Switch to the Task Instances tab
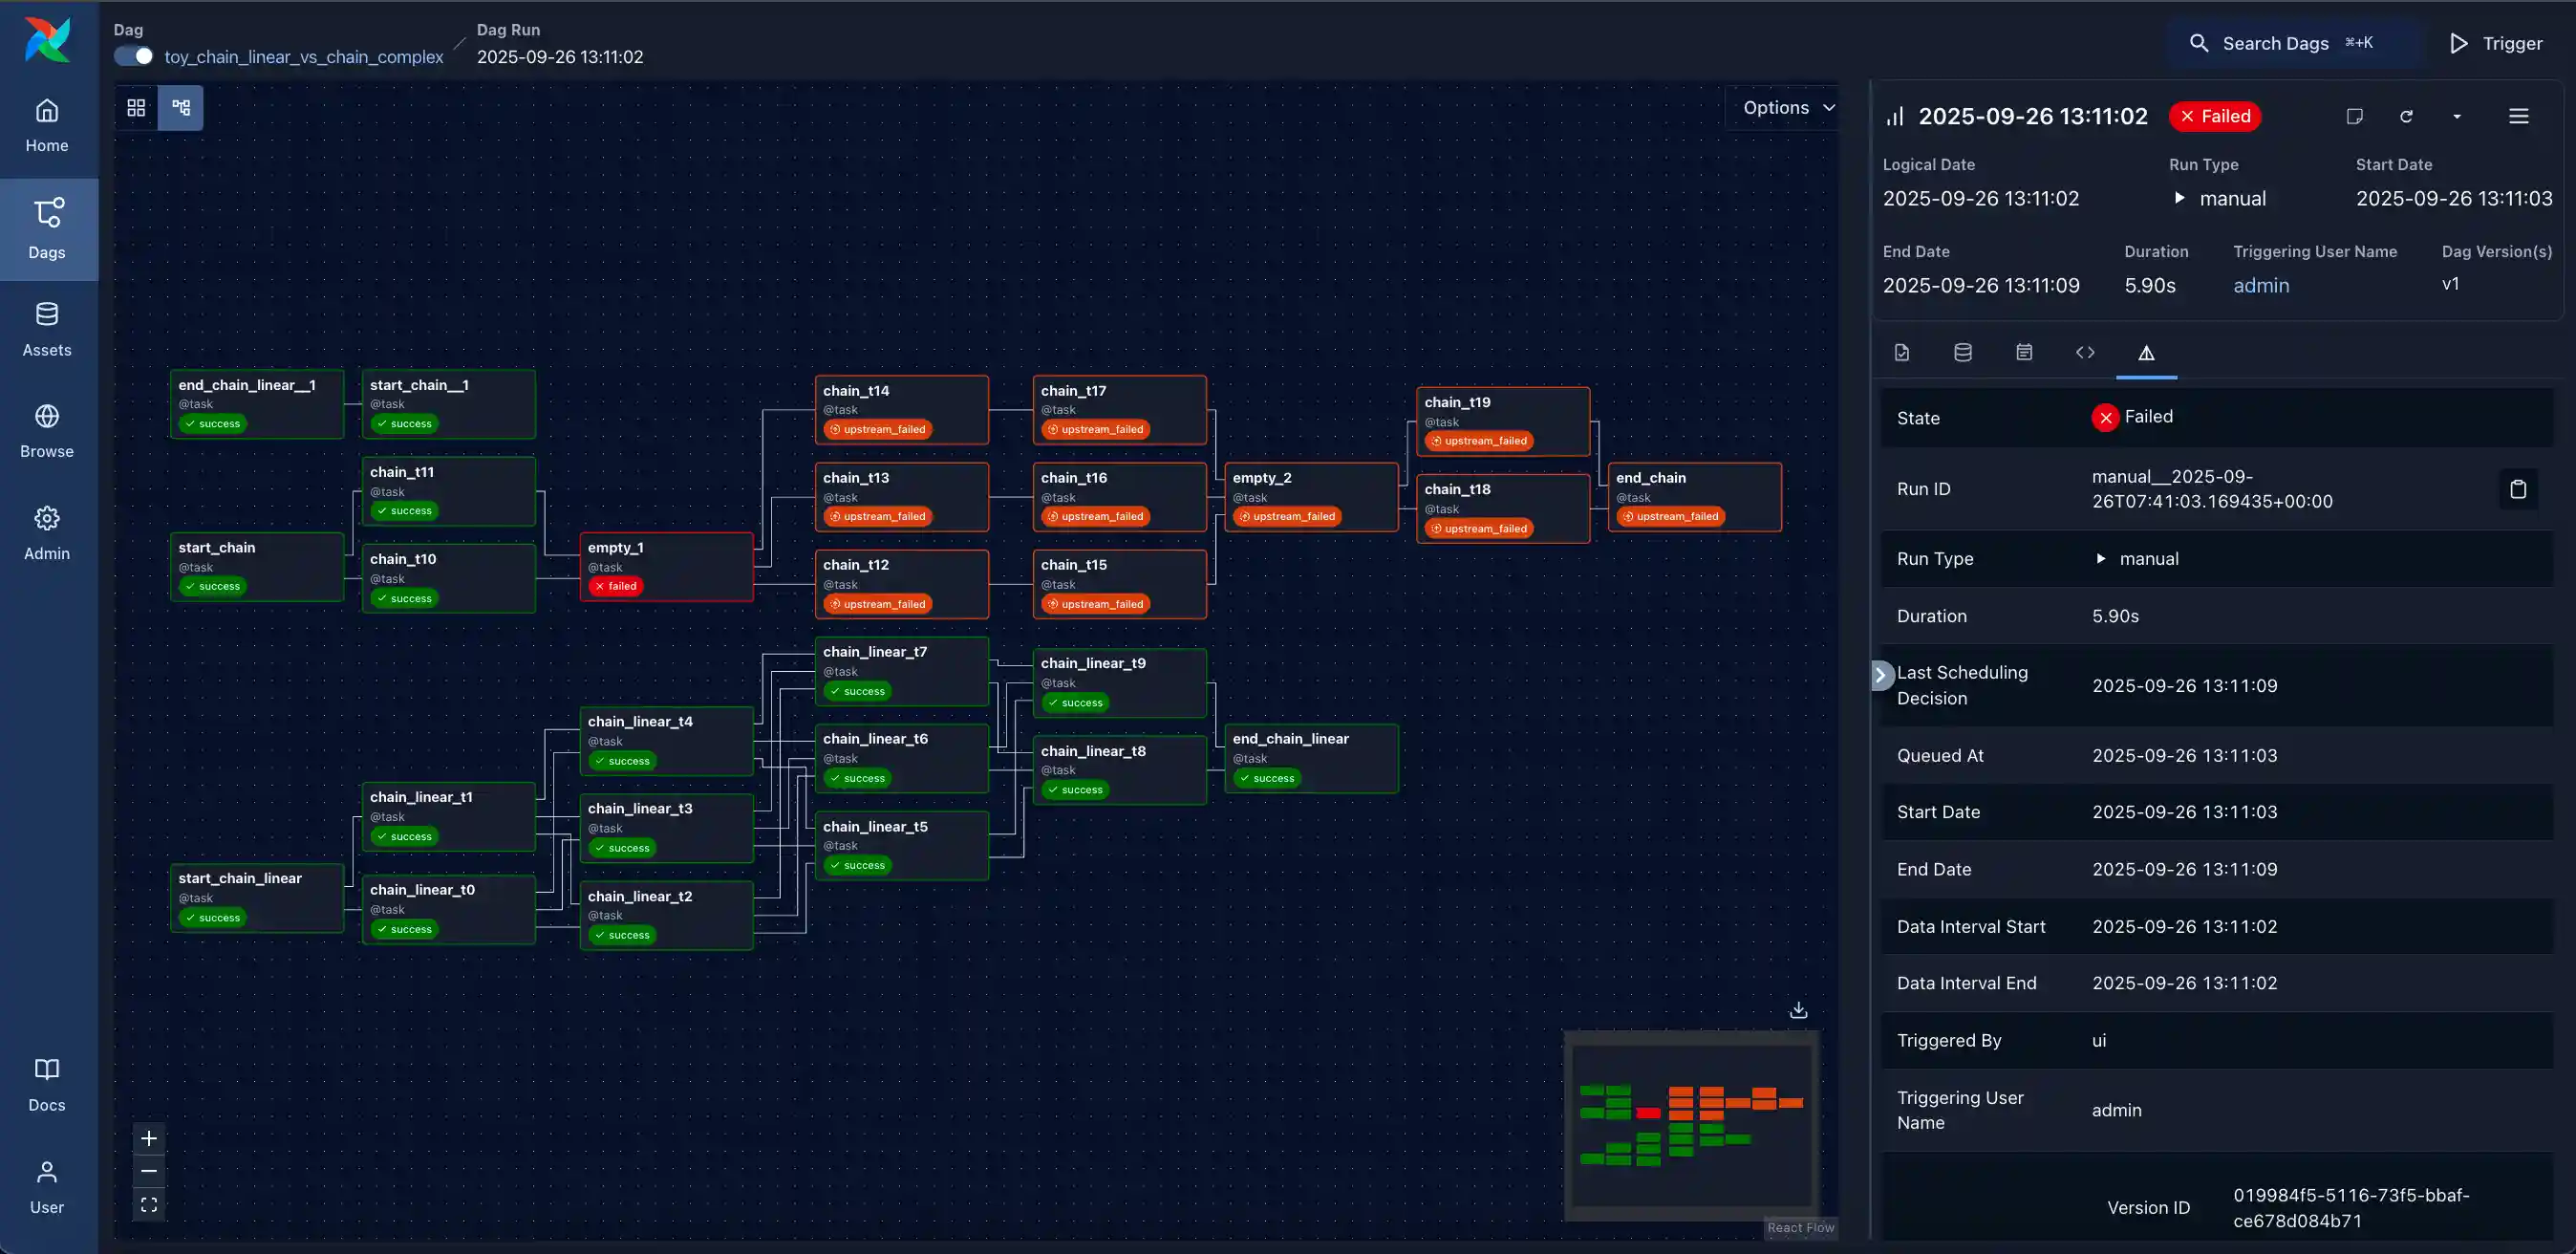 (1900, 352)
